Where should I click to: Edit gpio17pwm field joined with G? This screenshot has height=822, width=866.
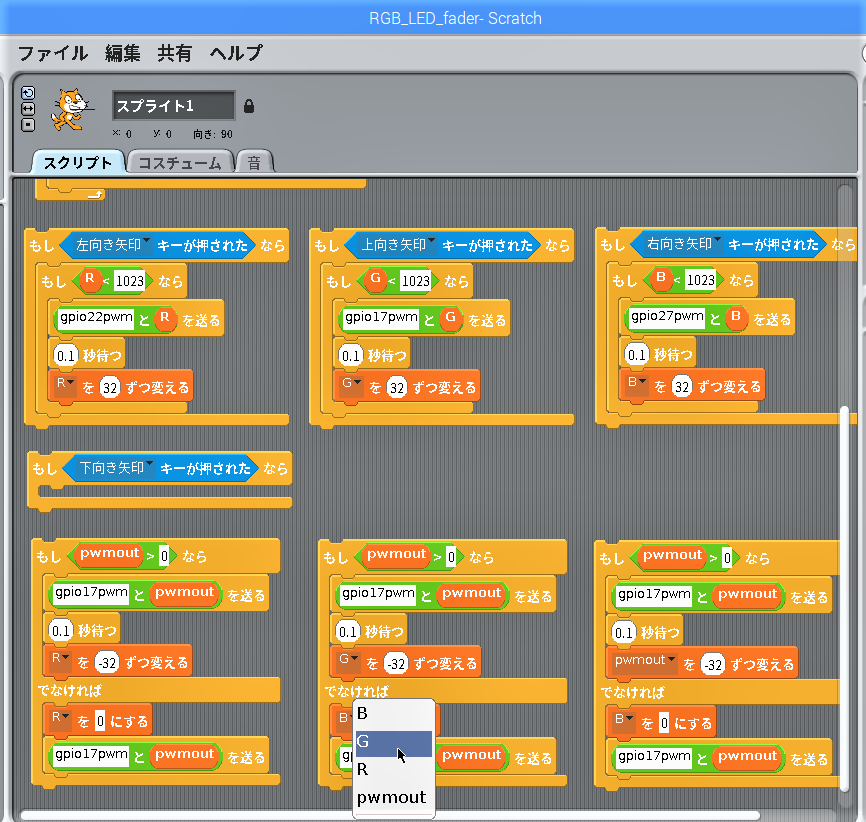coord(381,319)
